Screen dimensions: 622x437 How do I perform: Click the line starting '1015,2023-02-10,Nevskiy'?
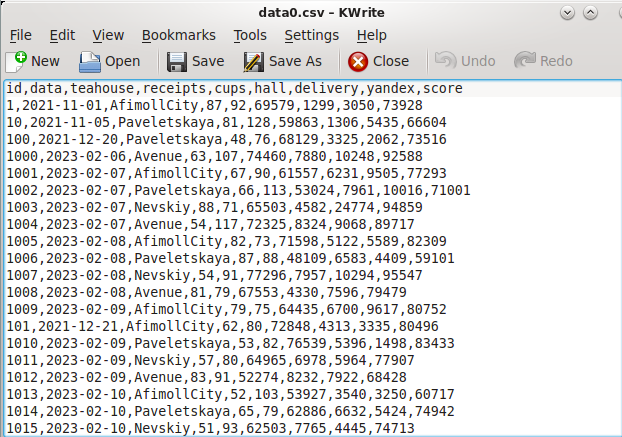[211, 428]
